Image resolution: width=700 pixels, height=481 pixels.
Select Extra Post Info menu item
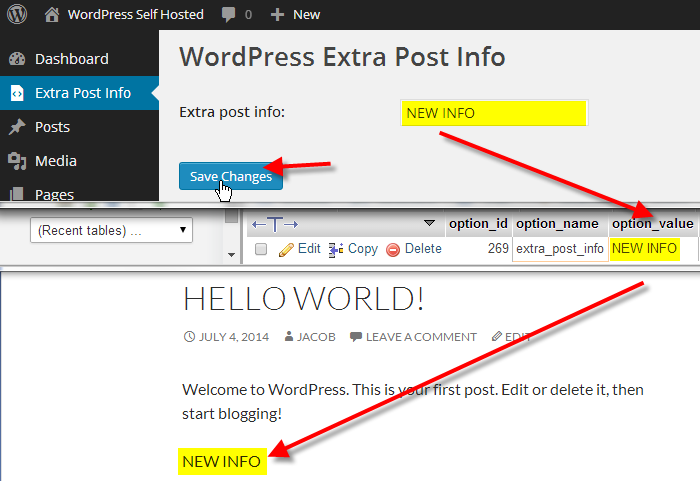[x=83, y=93]
